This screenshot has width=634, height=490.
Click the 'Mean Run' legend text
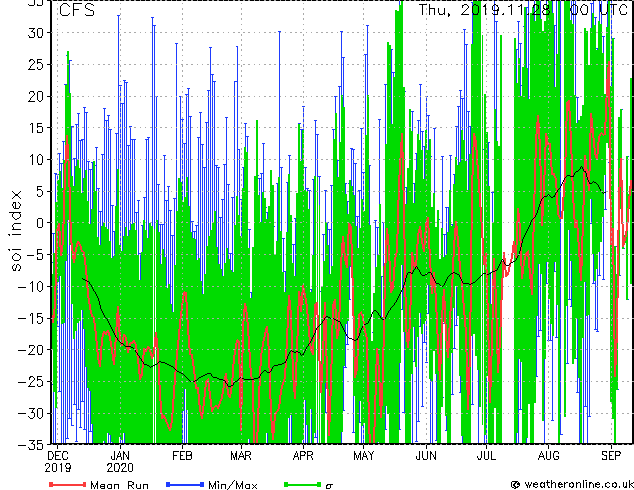point(119,485)
